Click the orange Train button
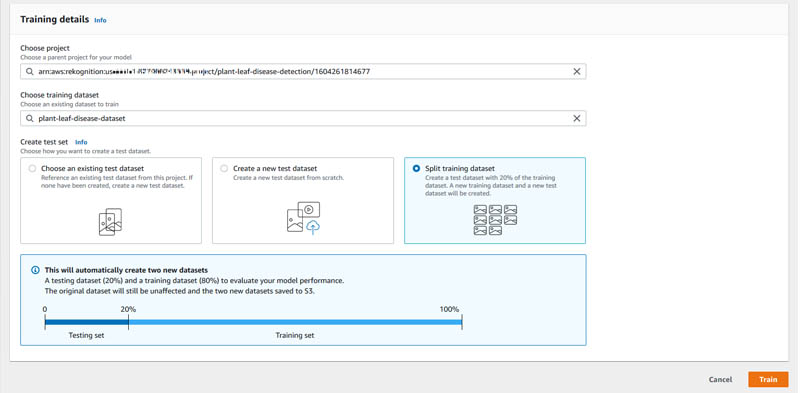Screen dimensions: 800x393 click(x=768, y=379)
